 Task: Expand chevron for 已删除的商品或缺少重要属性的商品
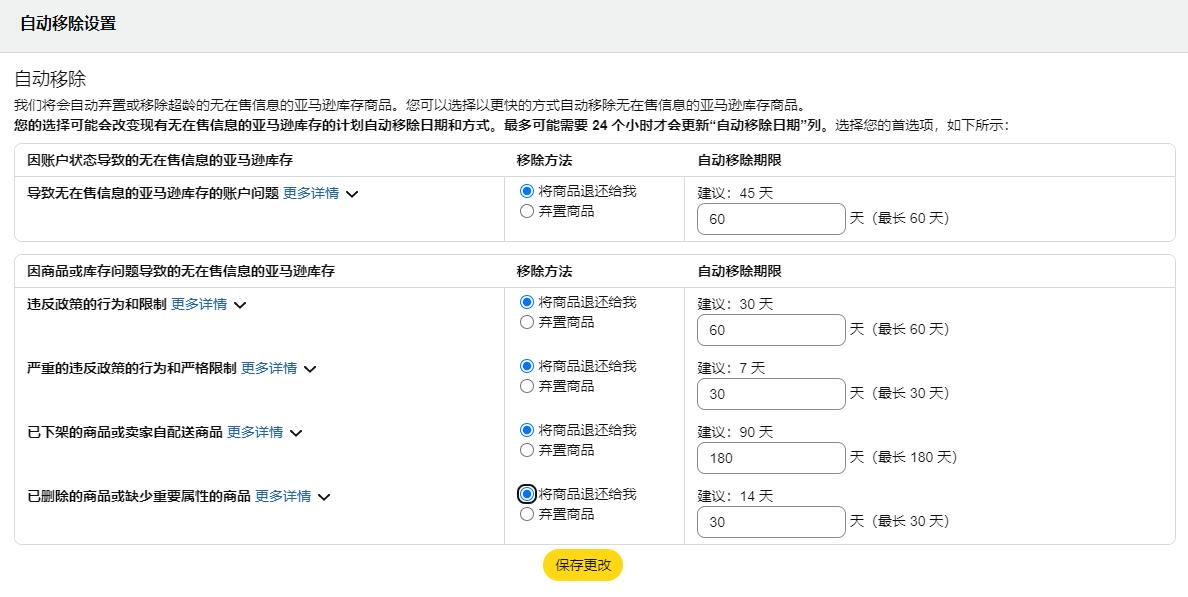click(x=324, y=497)
